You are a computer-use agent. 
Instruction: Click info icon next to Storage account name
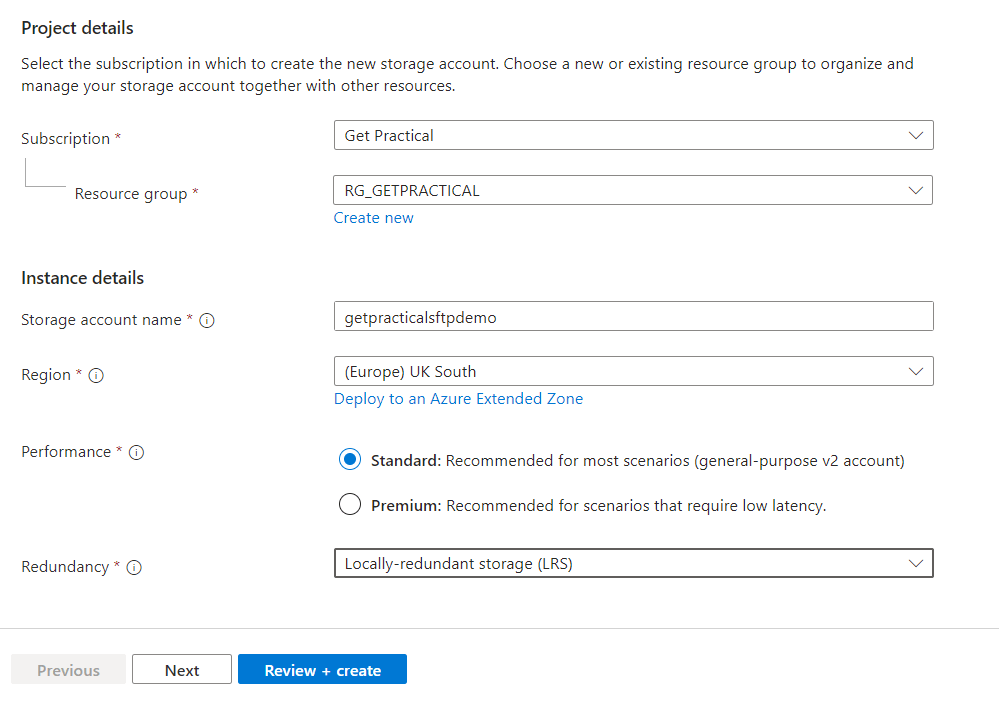pos(207,321)
